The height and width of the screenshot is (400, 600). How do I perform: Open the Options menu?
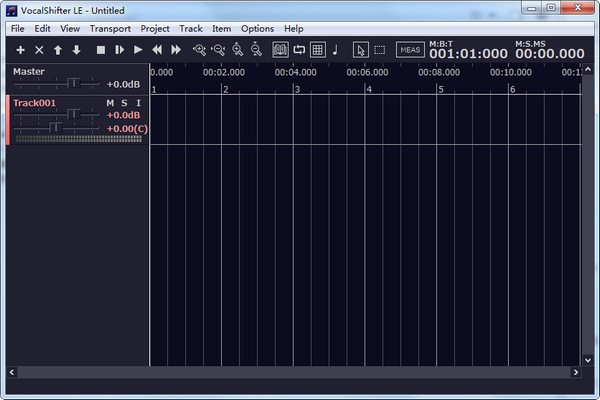[x=257, y=29]
